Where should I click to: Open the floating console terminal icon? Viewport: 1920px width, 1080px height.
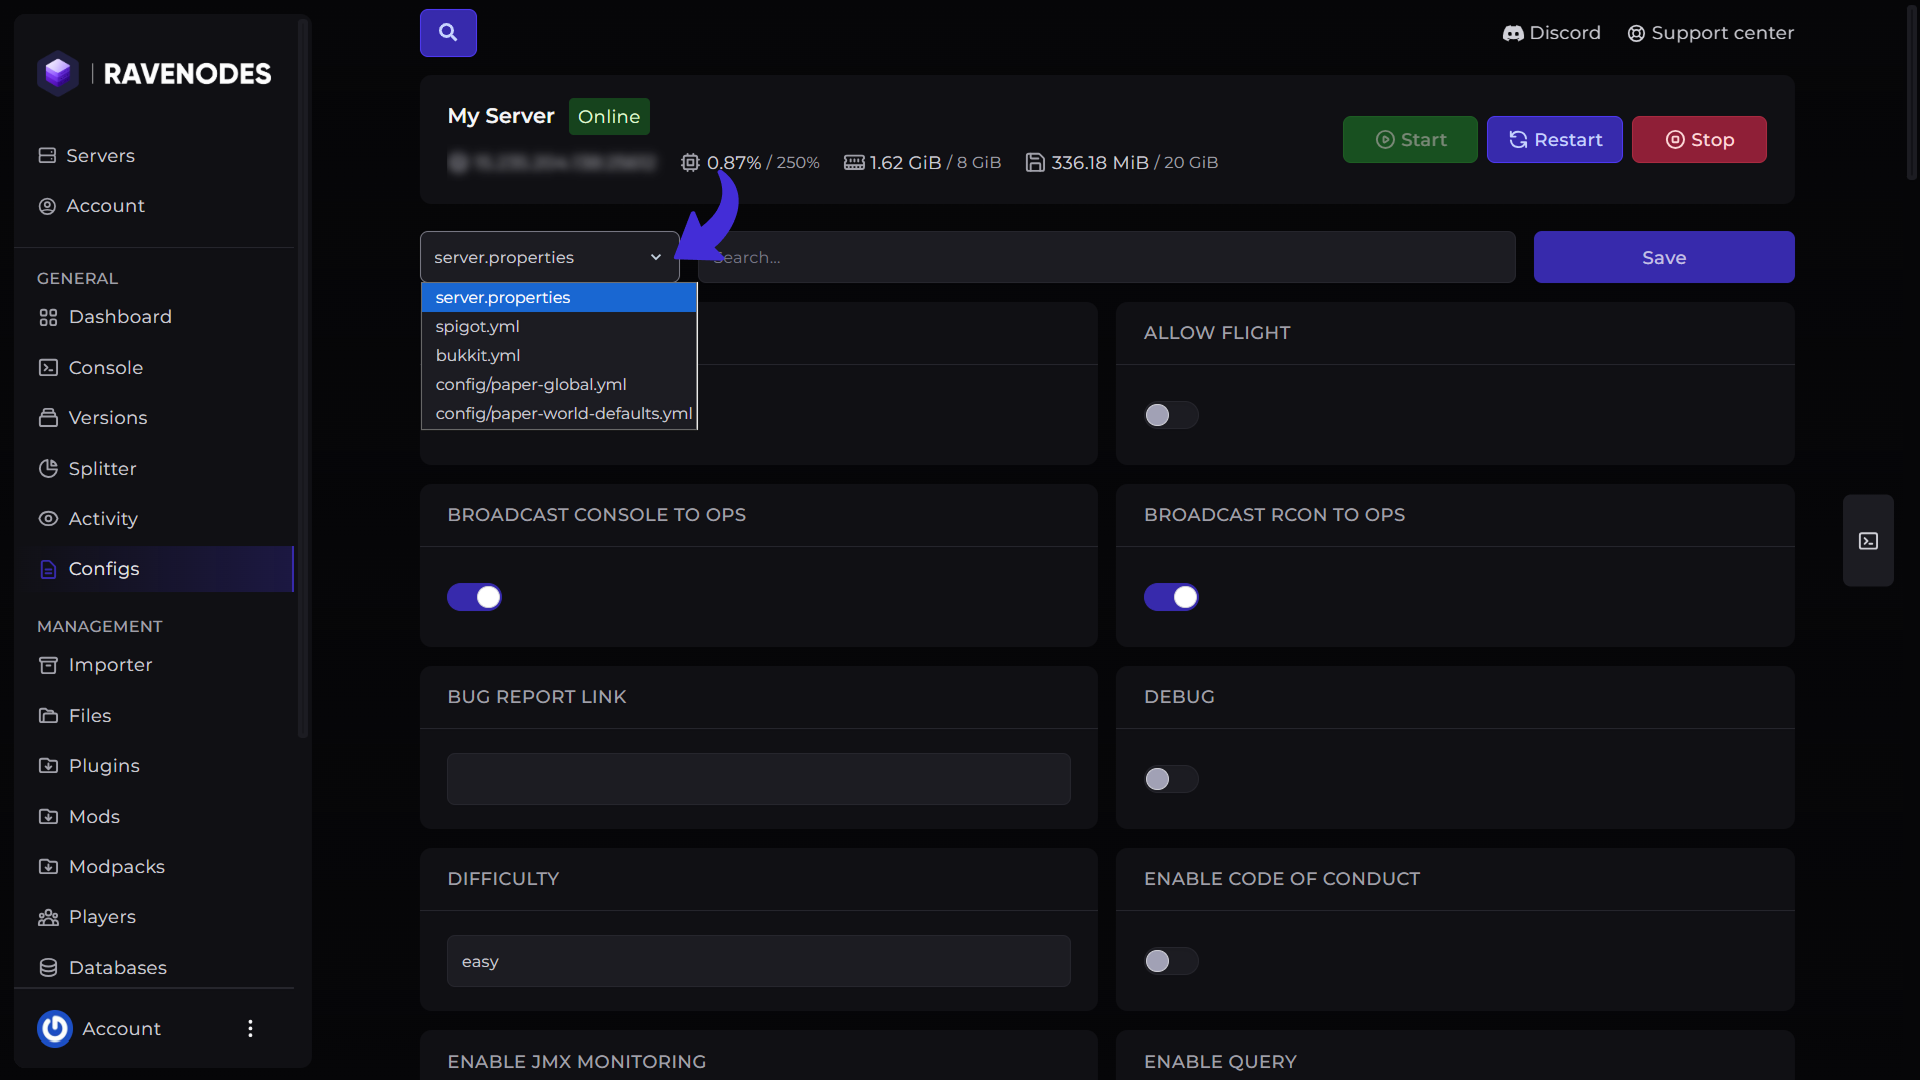(x=1868, y=541)
